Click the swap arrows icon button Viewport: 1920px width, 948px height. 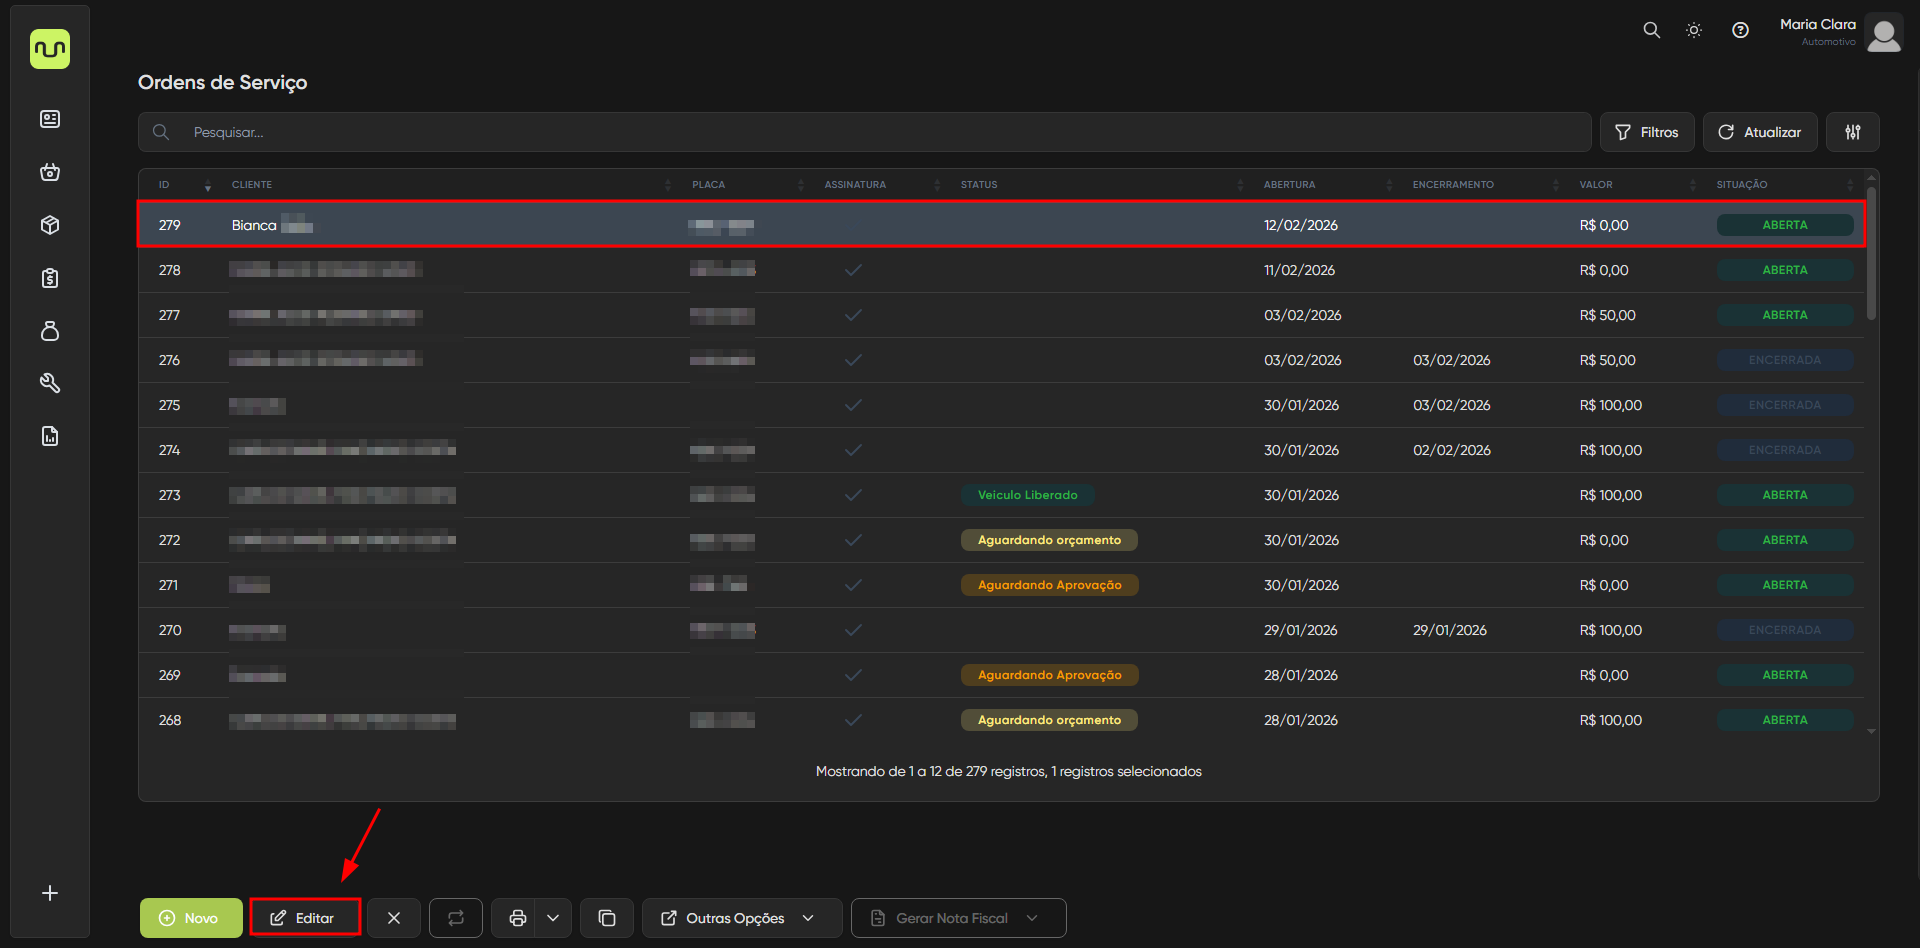tap(456, 918)
